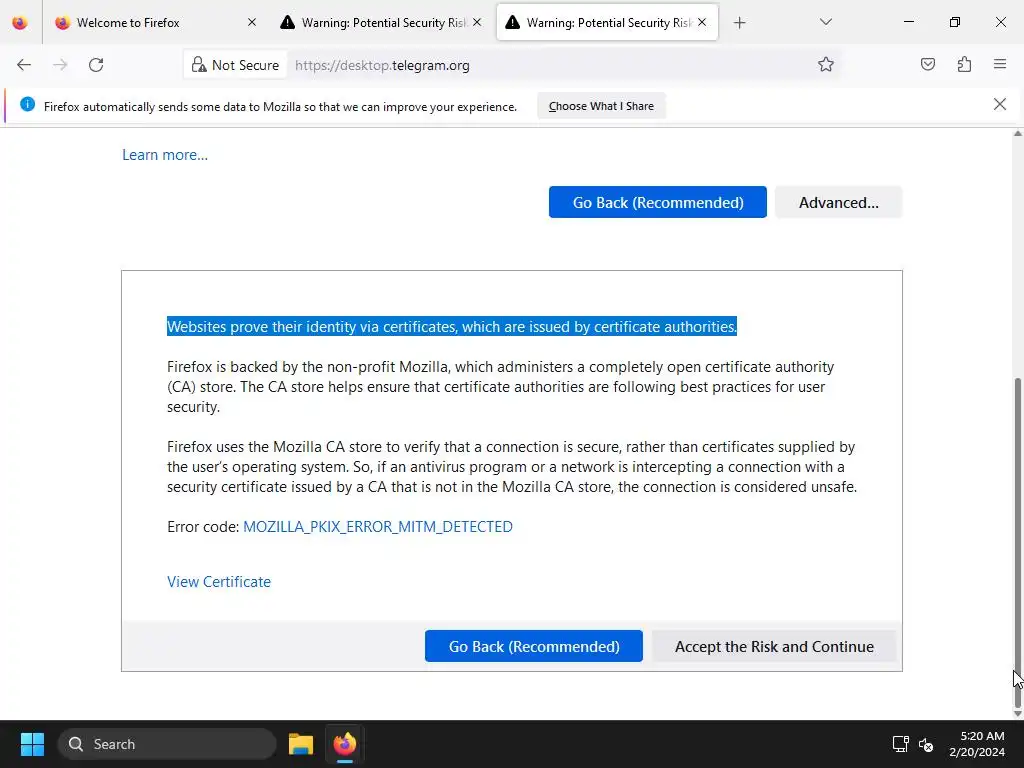The width and height of the screenshot is (1024, 768).
Task: Open the Extensions puzzle icon
Action: click(964, 64)
